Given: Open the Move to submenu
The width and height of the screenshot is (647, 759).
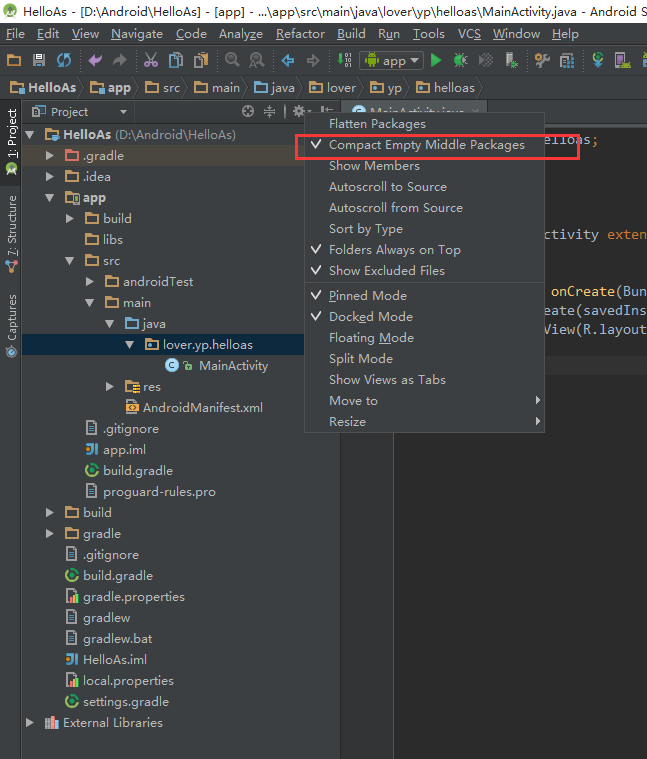Looking at the screenshot, I should (424, 401).
